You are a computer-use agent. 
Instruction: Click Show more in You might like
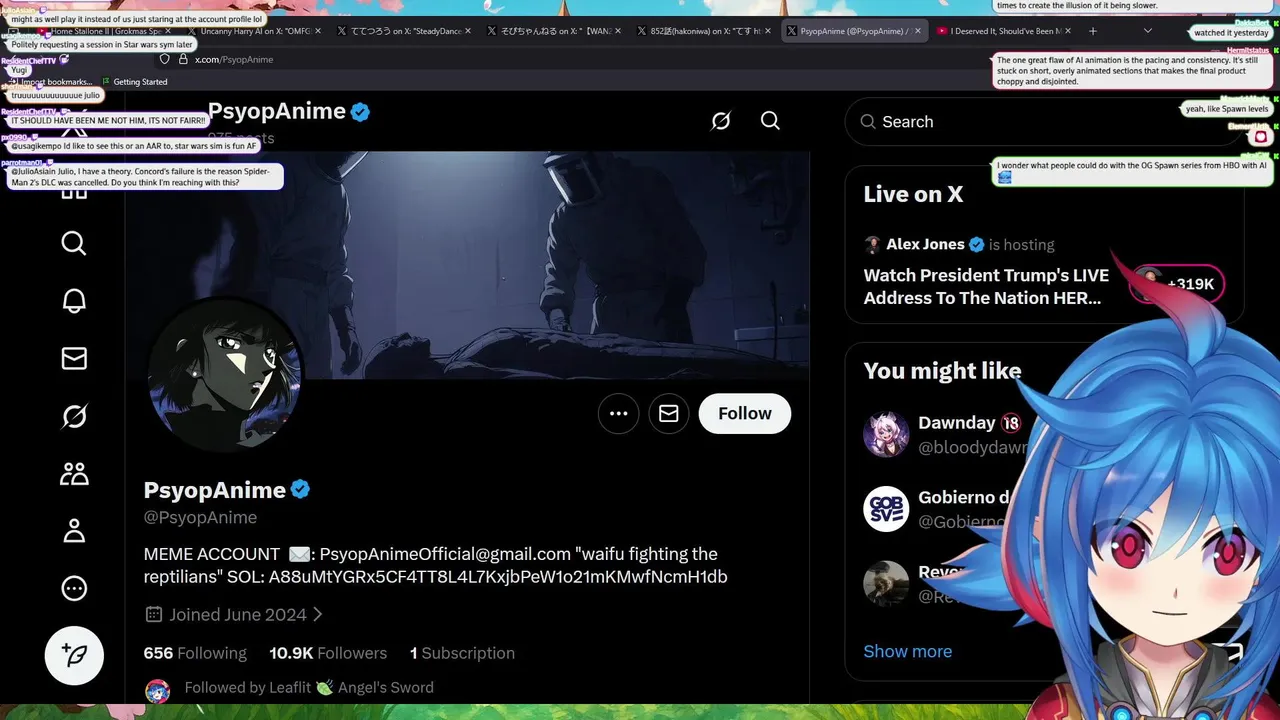coord(908,651)
